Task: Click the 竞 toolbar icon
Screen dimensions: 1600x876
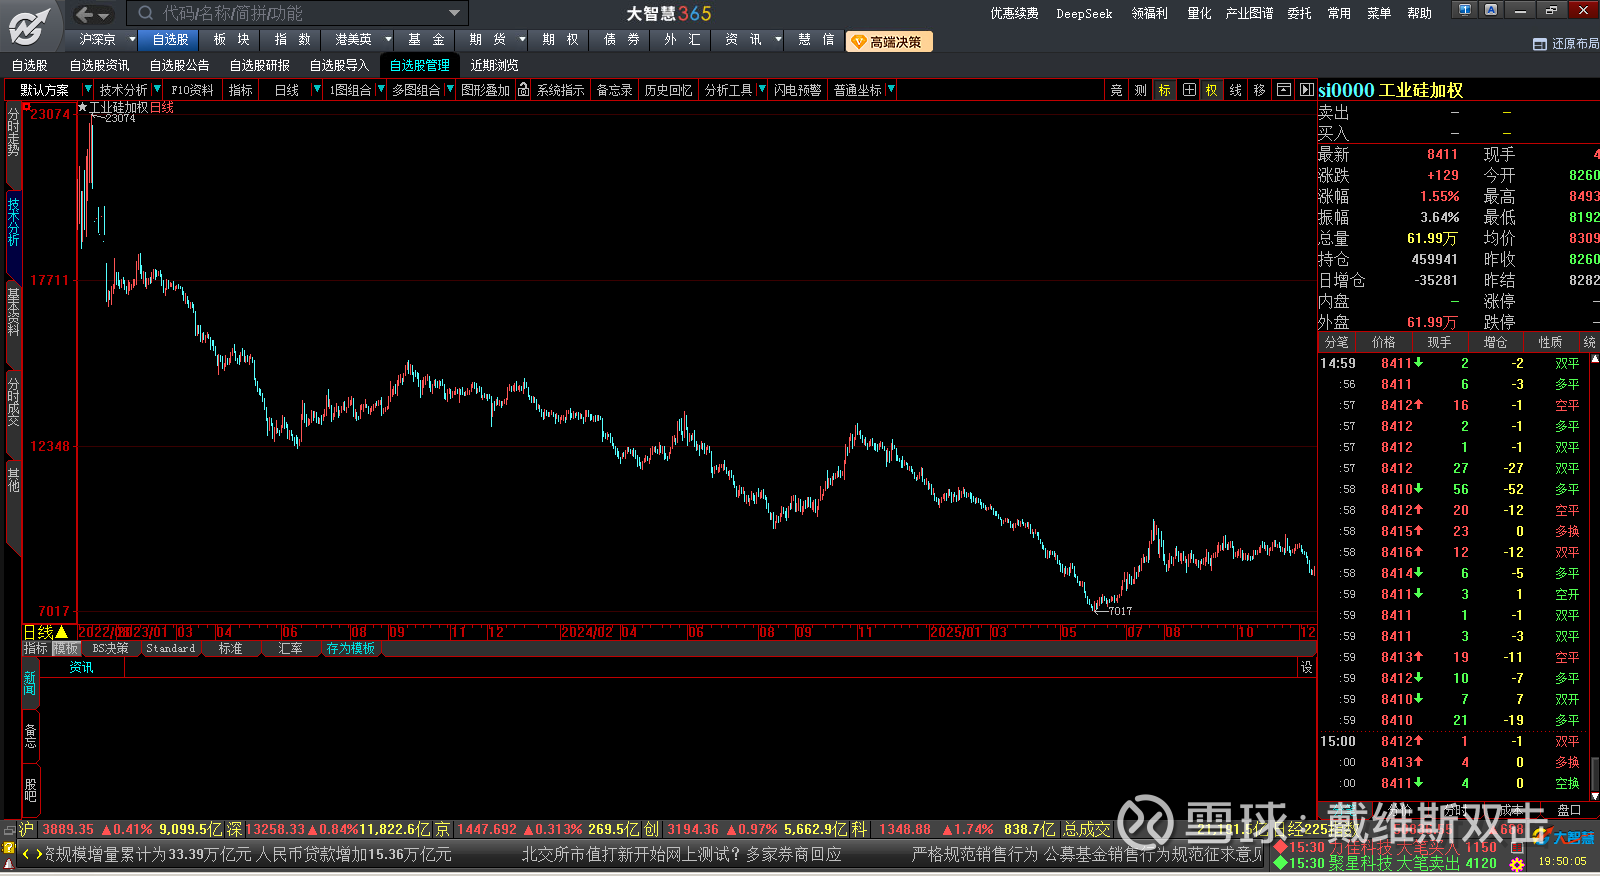Action: [x=1117, y=90]
